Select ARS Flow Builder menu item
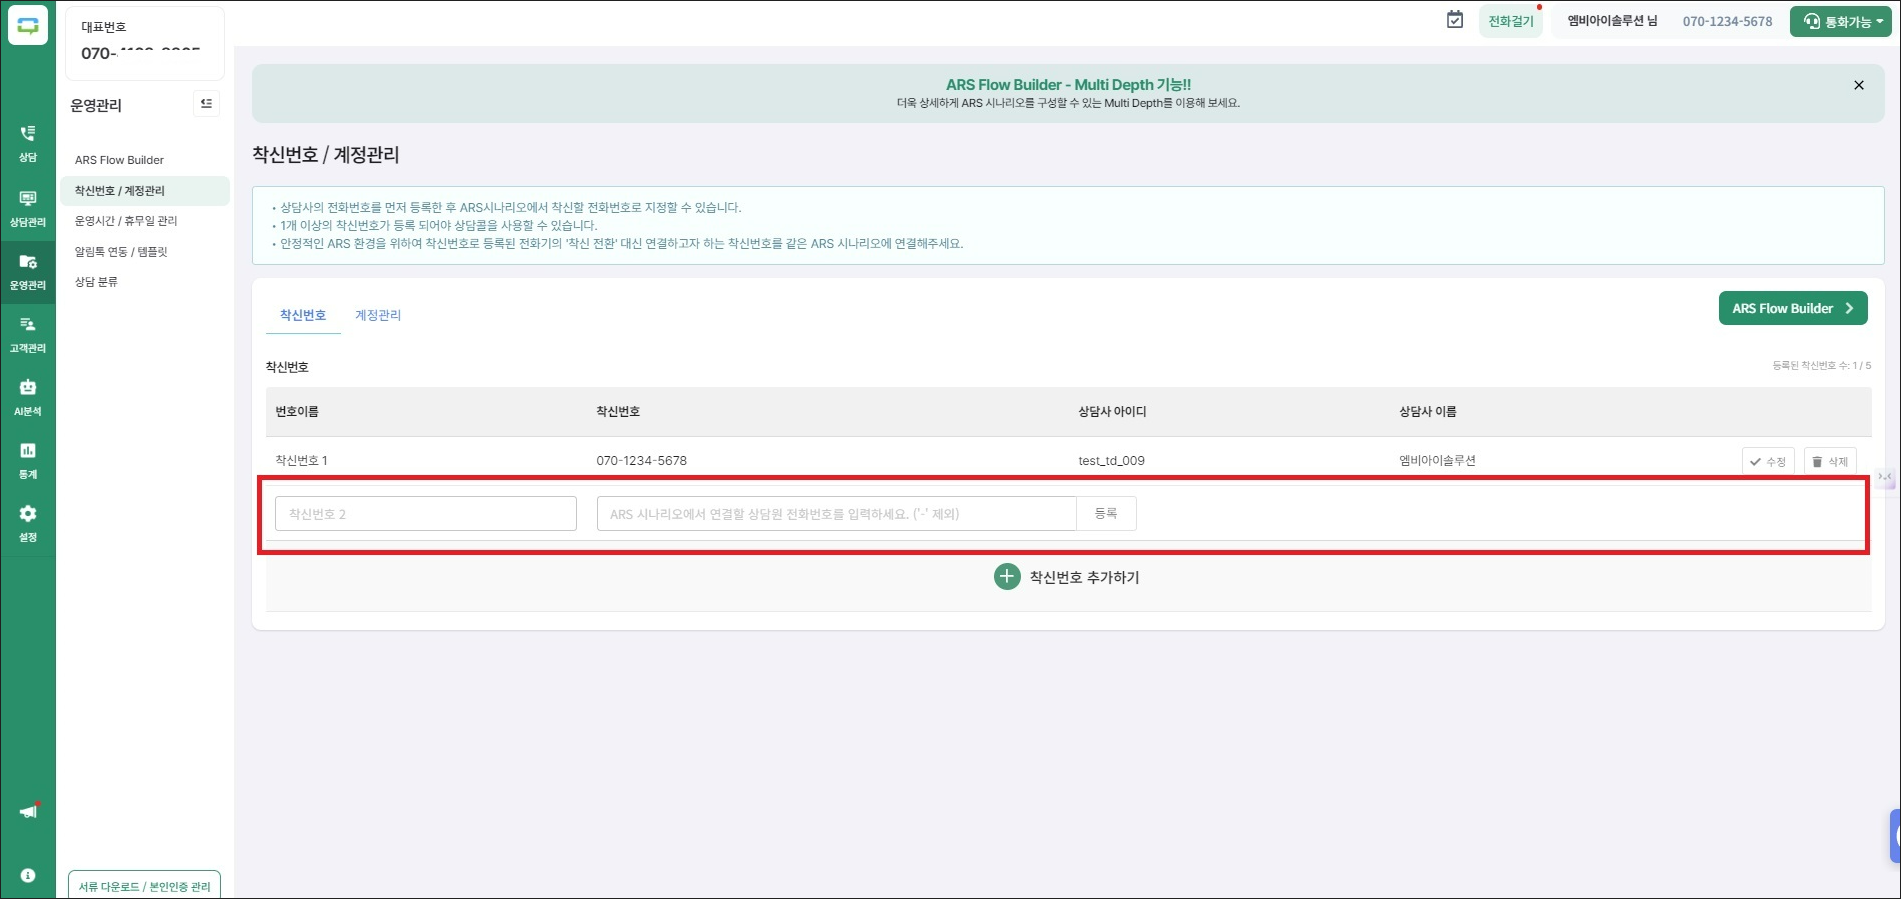1901x899 pixels. click(x=119, y=160)
